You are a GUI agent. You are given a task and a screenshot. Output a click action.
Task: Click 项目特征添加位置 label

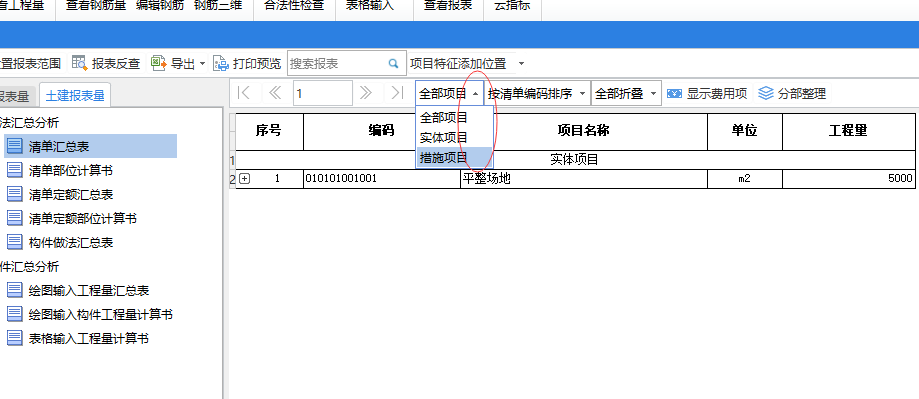[x=458, y=63]
